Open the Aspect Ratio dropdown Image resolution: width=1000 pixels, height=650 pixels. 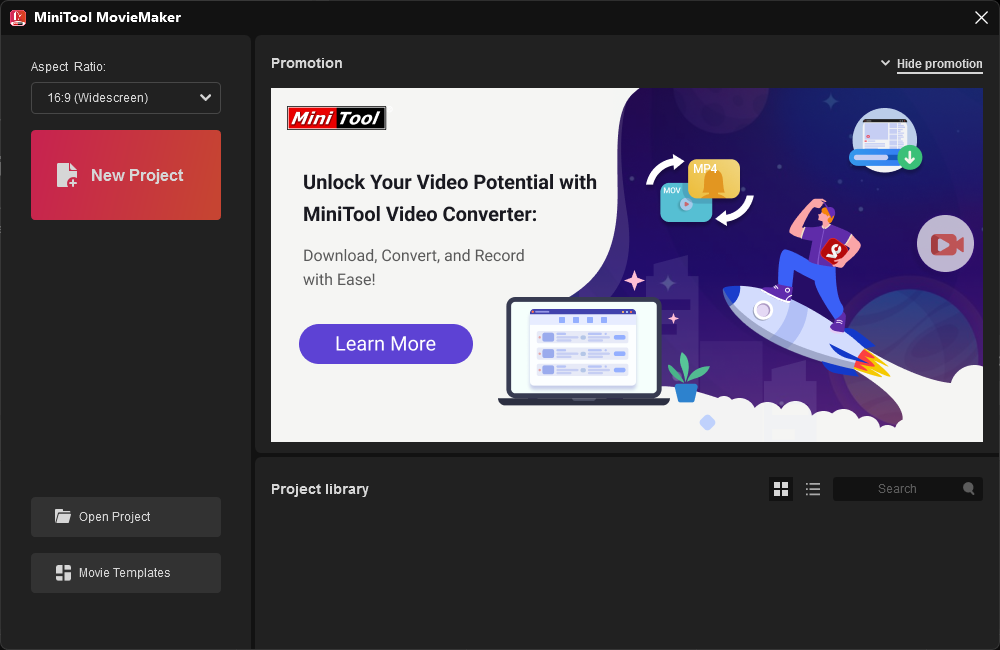[x=125, y=98]
